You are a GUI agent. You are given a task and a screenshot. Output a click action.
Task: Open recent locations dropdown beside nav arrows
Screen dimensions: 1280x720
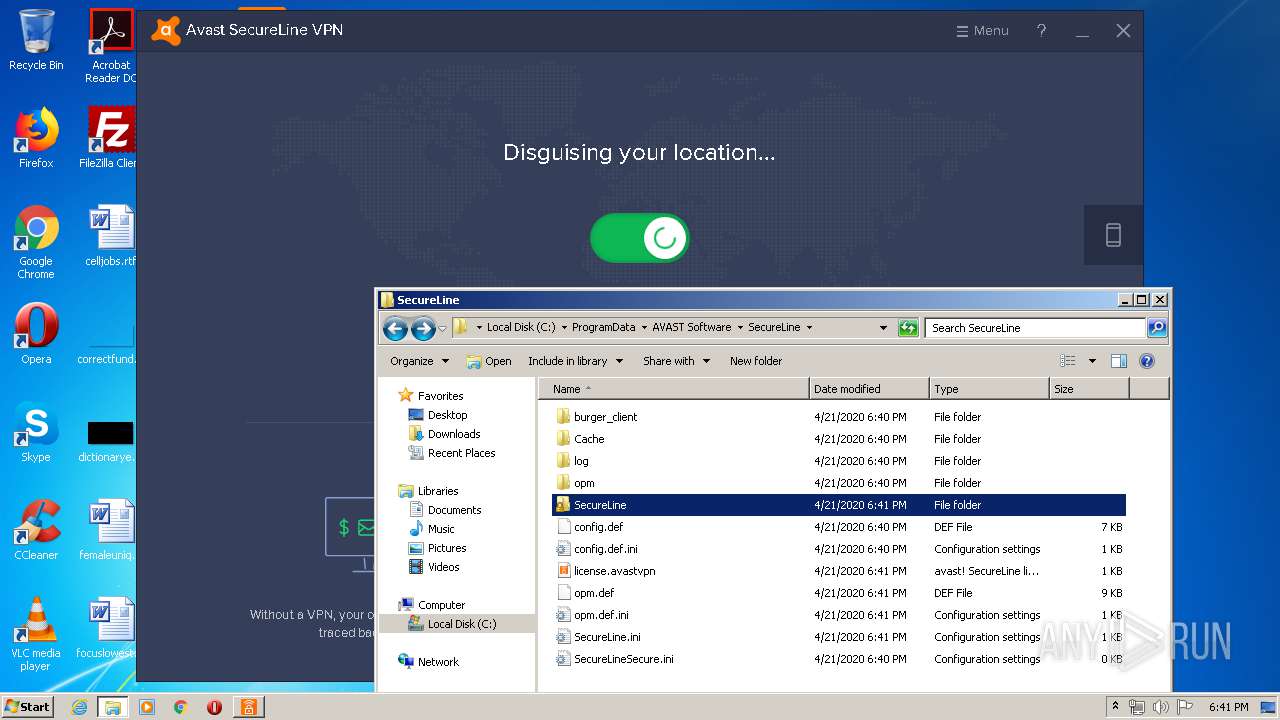(x=442, y=328)
